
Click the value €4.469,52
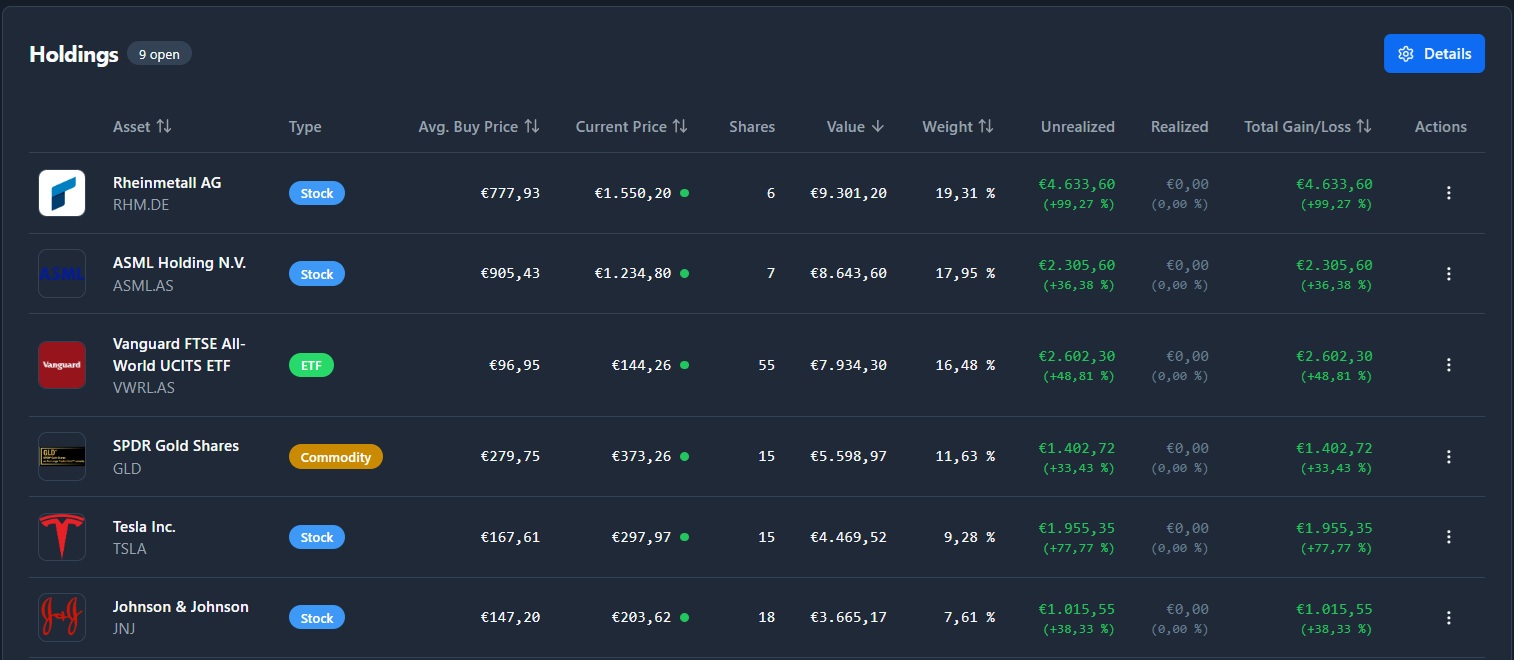click(848, 537)
